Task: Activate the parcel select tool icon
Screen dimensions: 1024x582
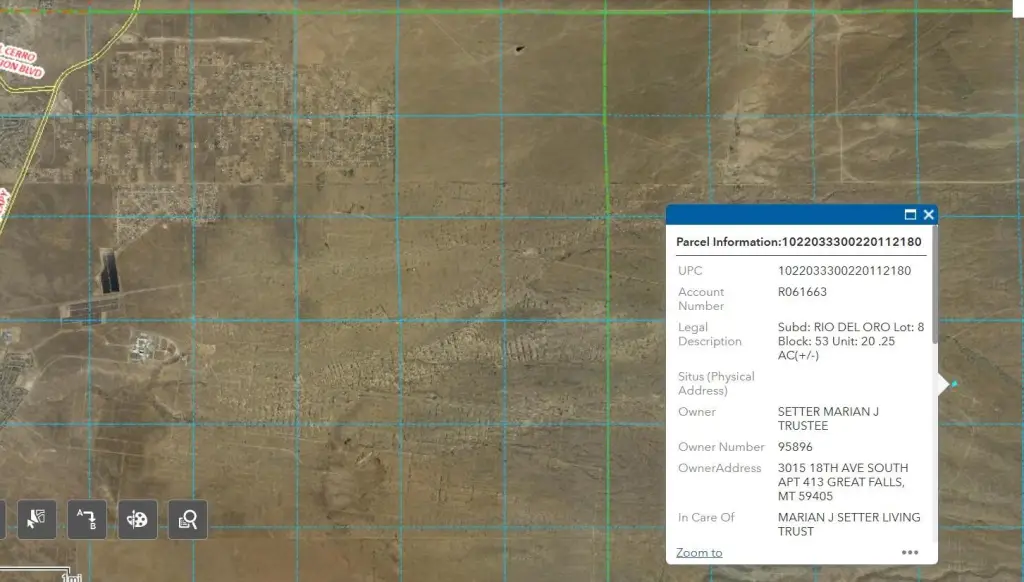Action: (37, 519)
